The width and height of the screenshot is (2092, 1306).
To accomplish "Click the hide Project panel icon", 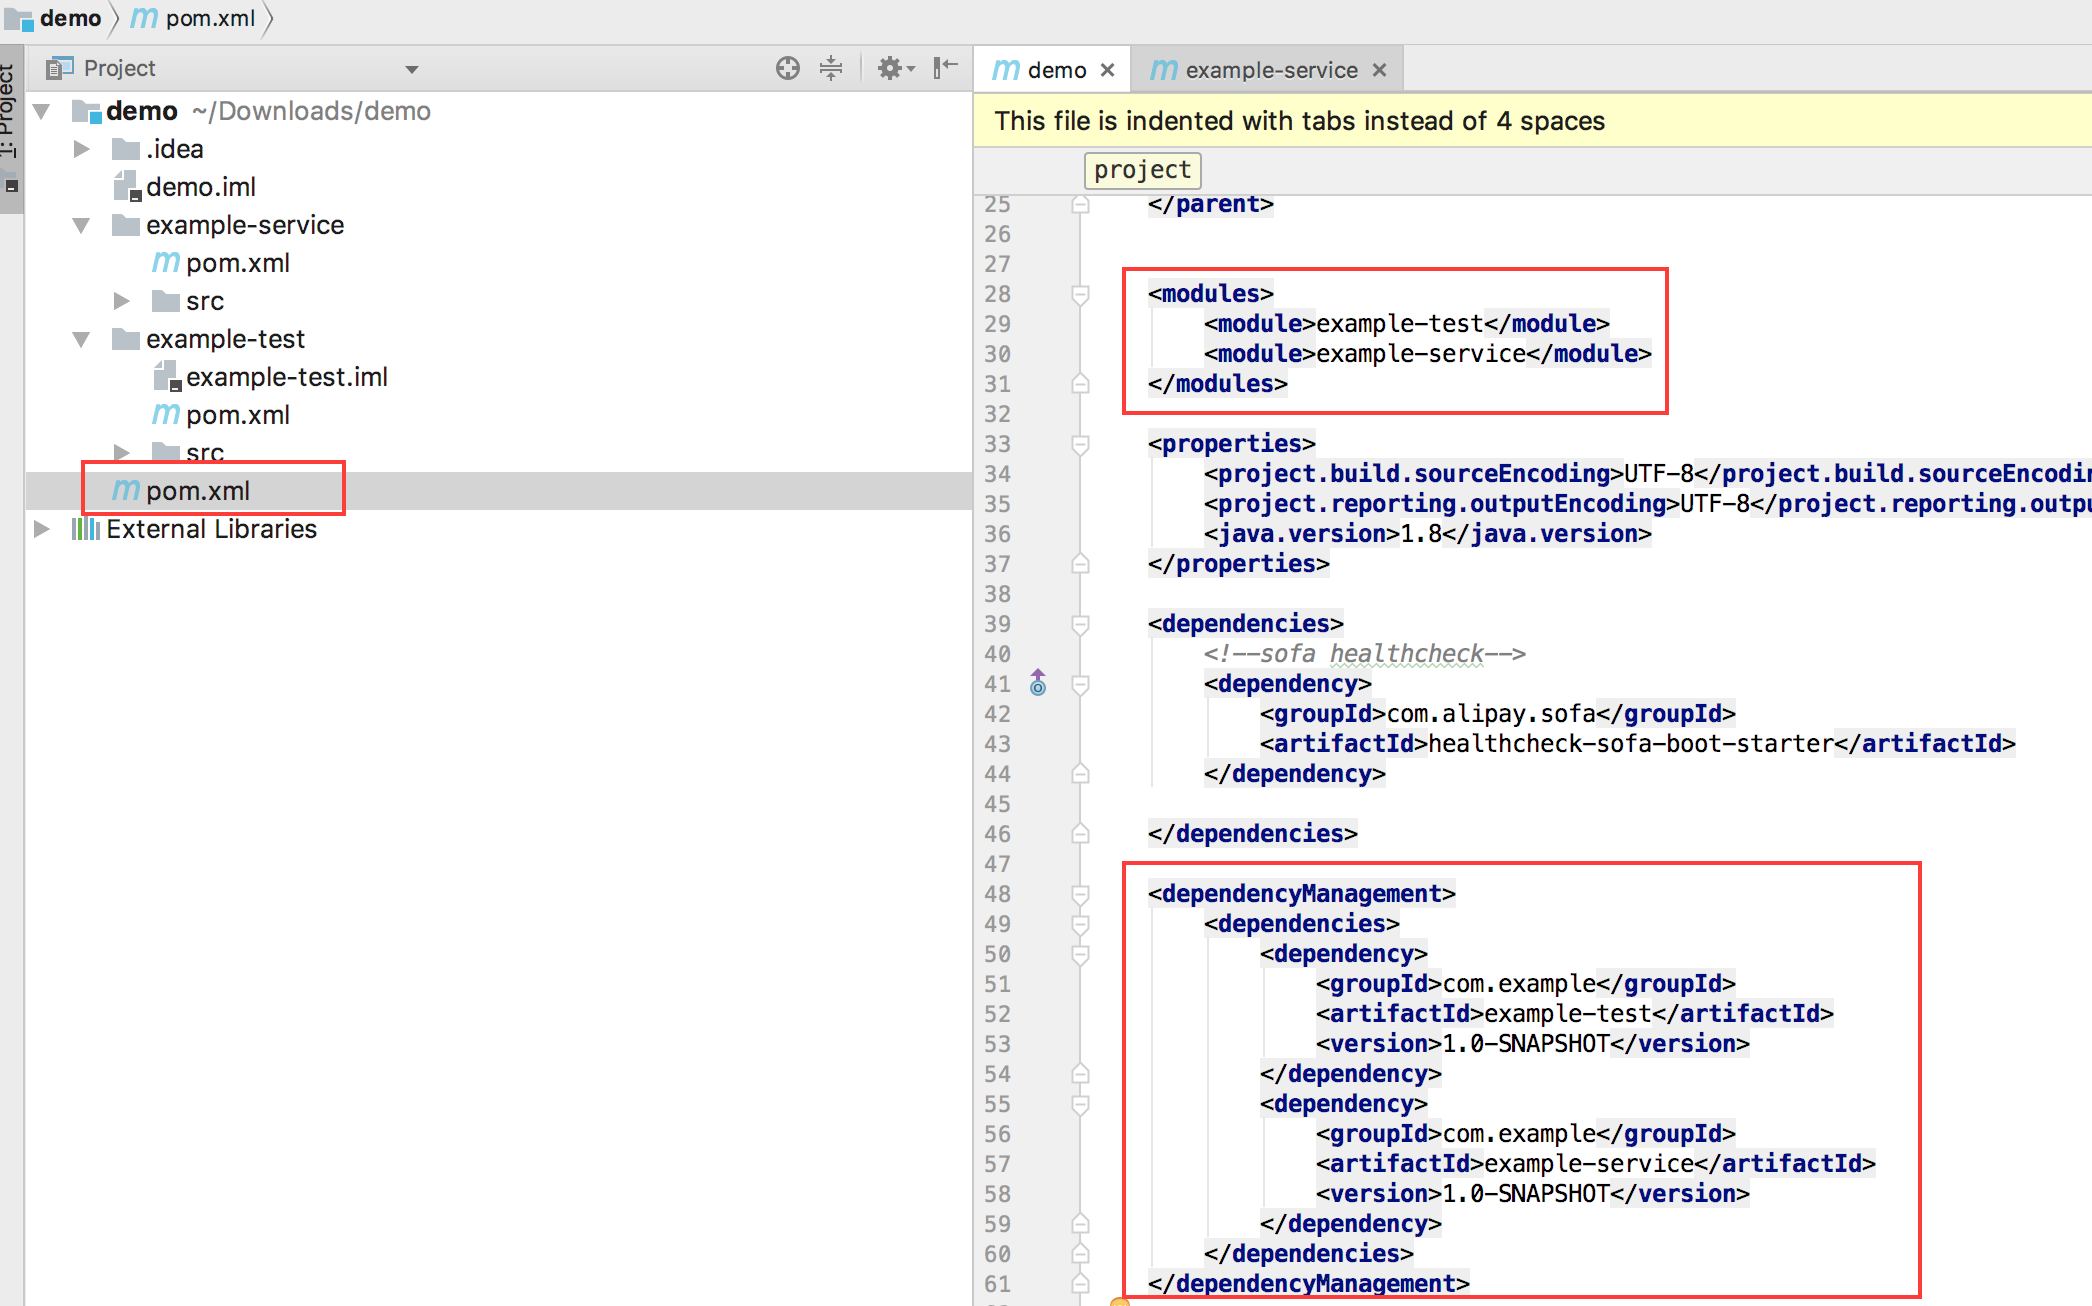I will click(945, 68).
